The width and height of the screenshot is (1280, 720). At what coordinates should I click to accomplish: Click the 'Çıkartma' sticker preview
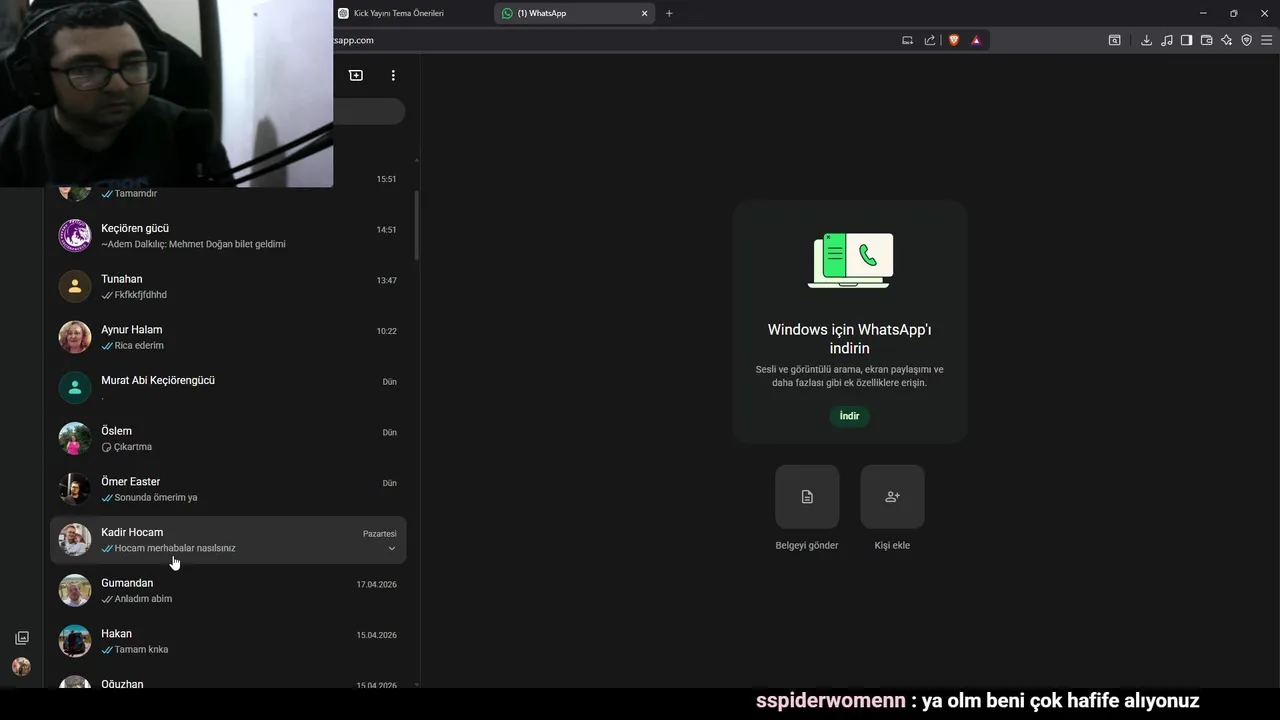tap(133, 447)
